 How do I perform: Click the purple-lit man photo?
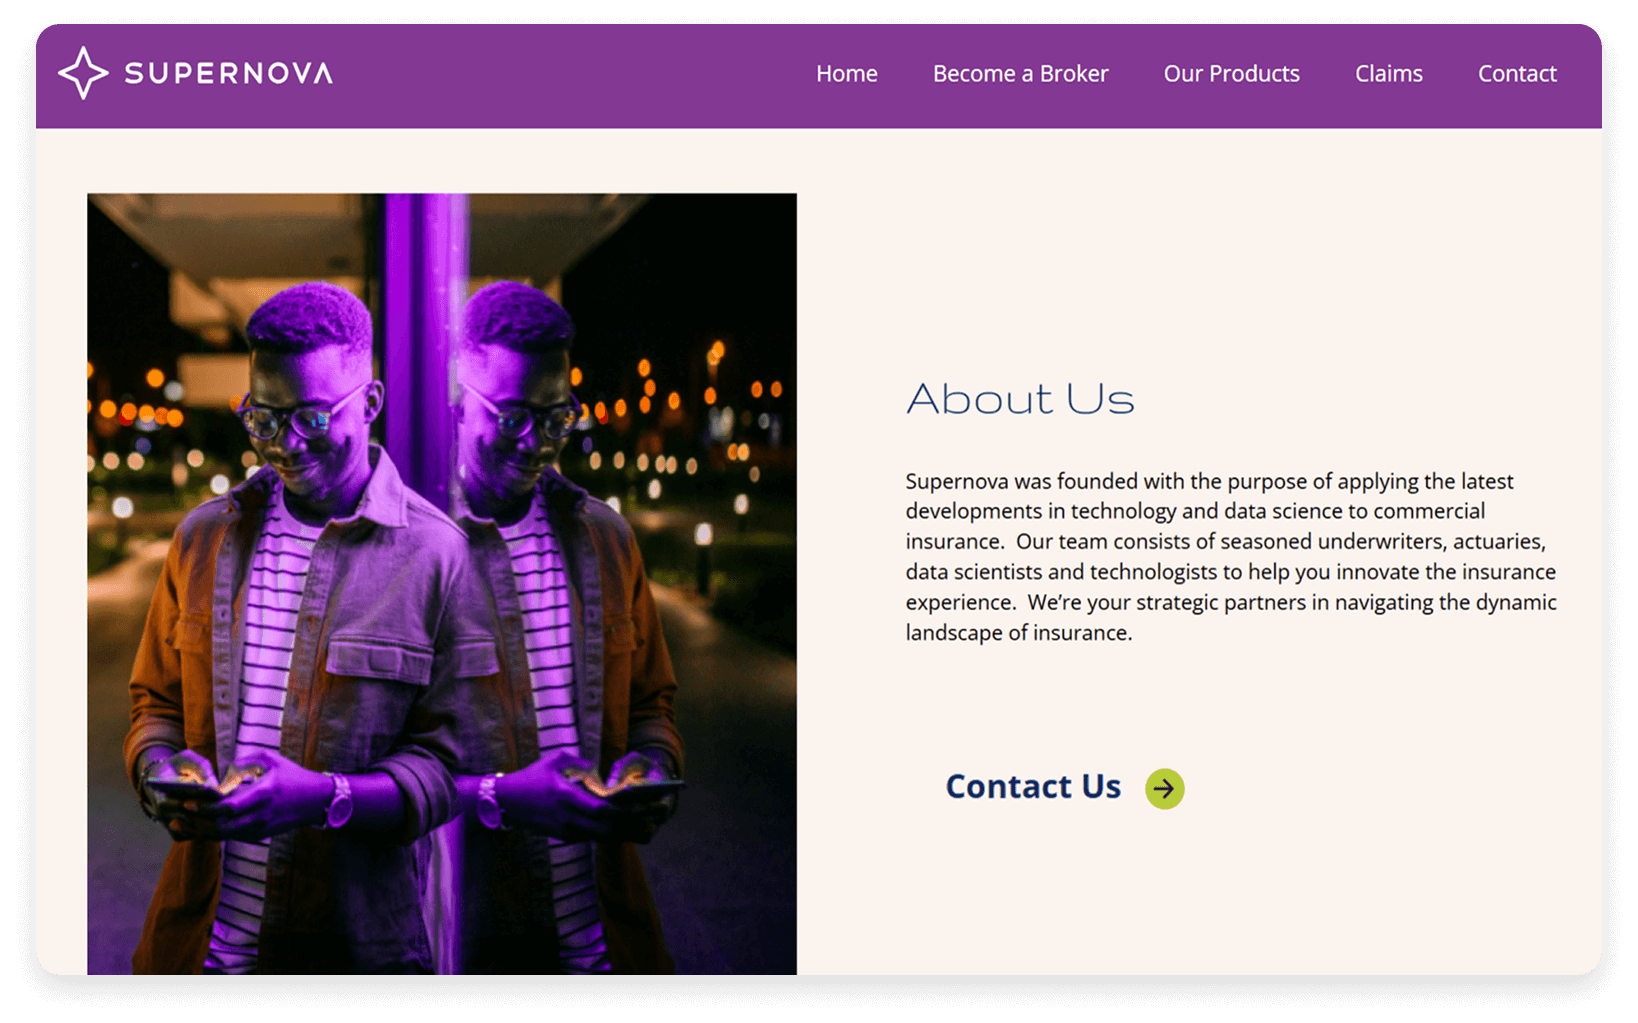(x=442, y=584)
